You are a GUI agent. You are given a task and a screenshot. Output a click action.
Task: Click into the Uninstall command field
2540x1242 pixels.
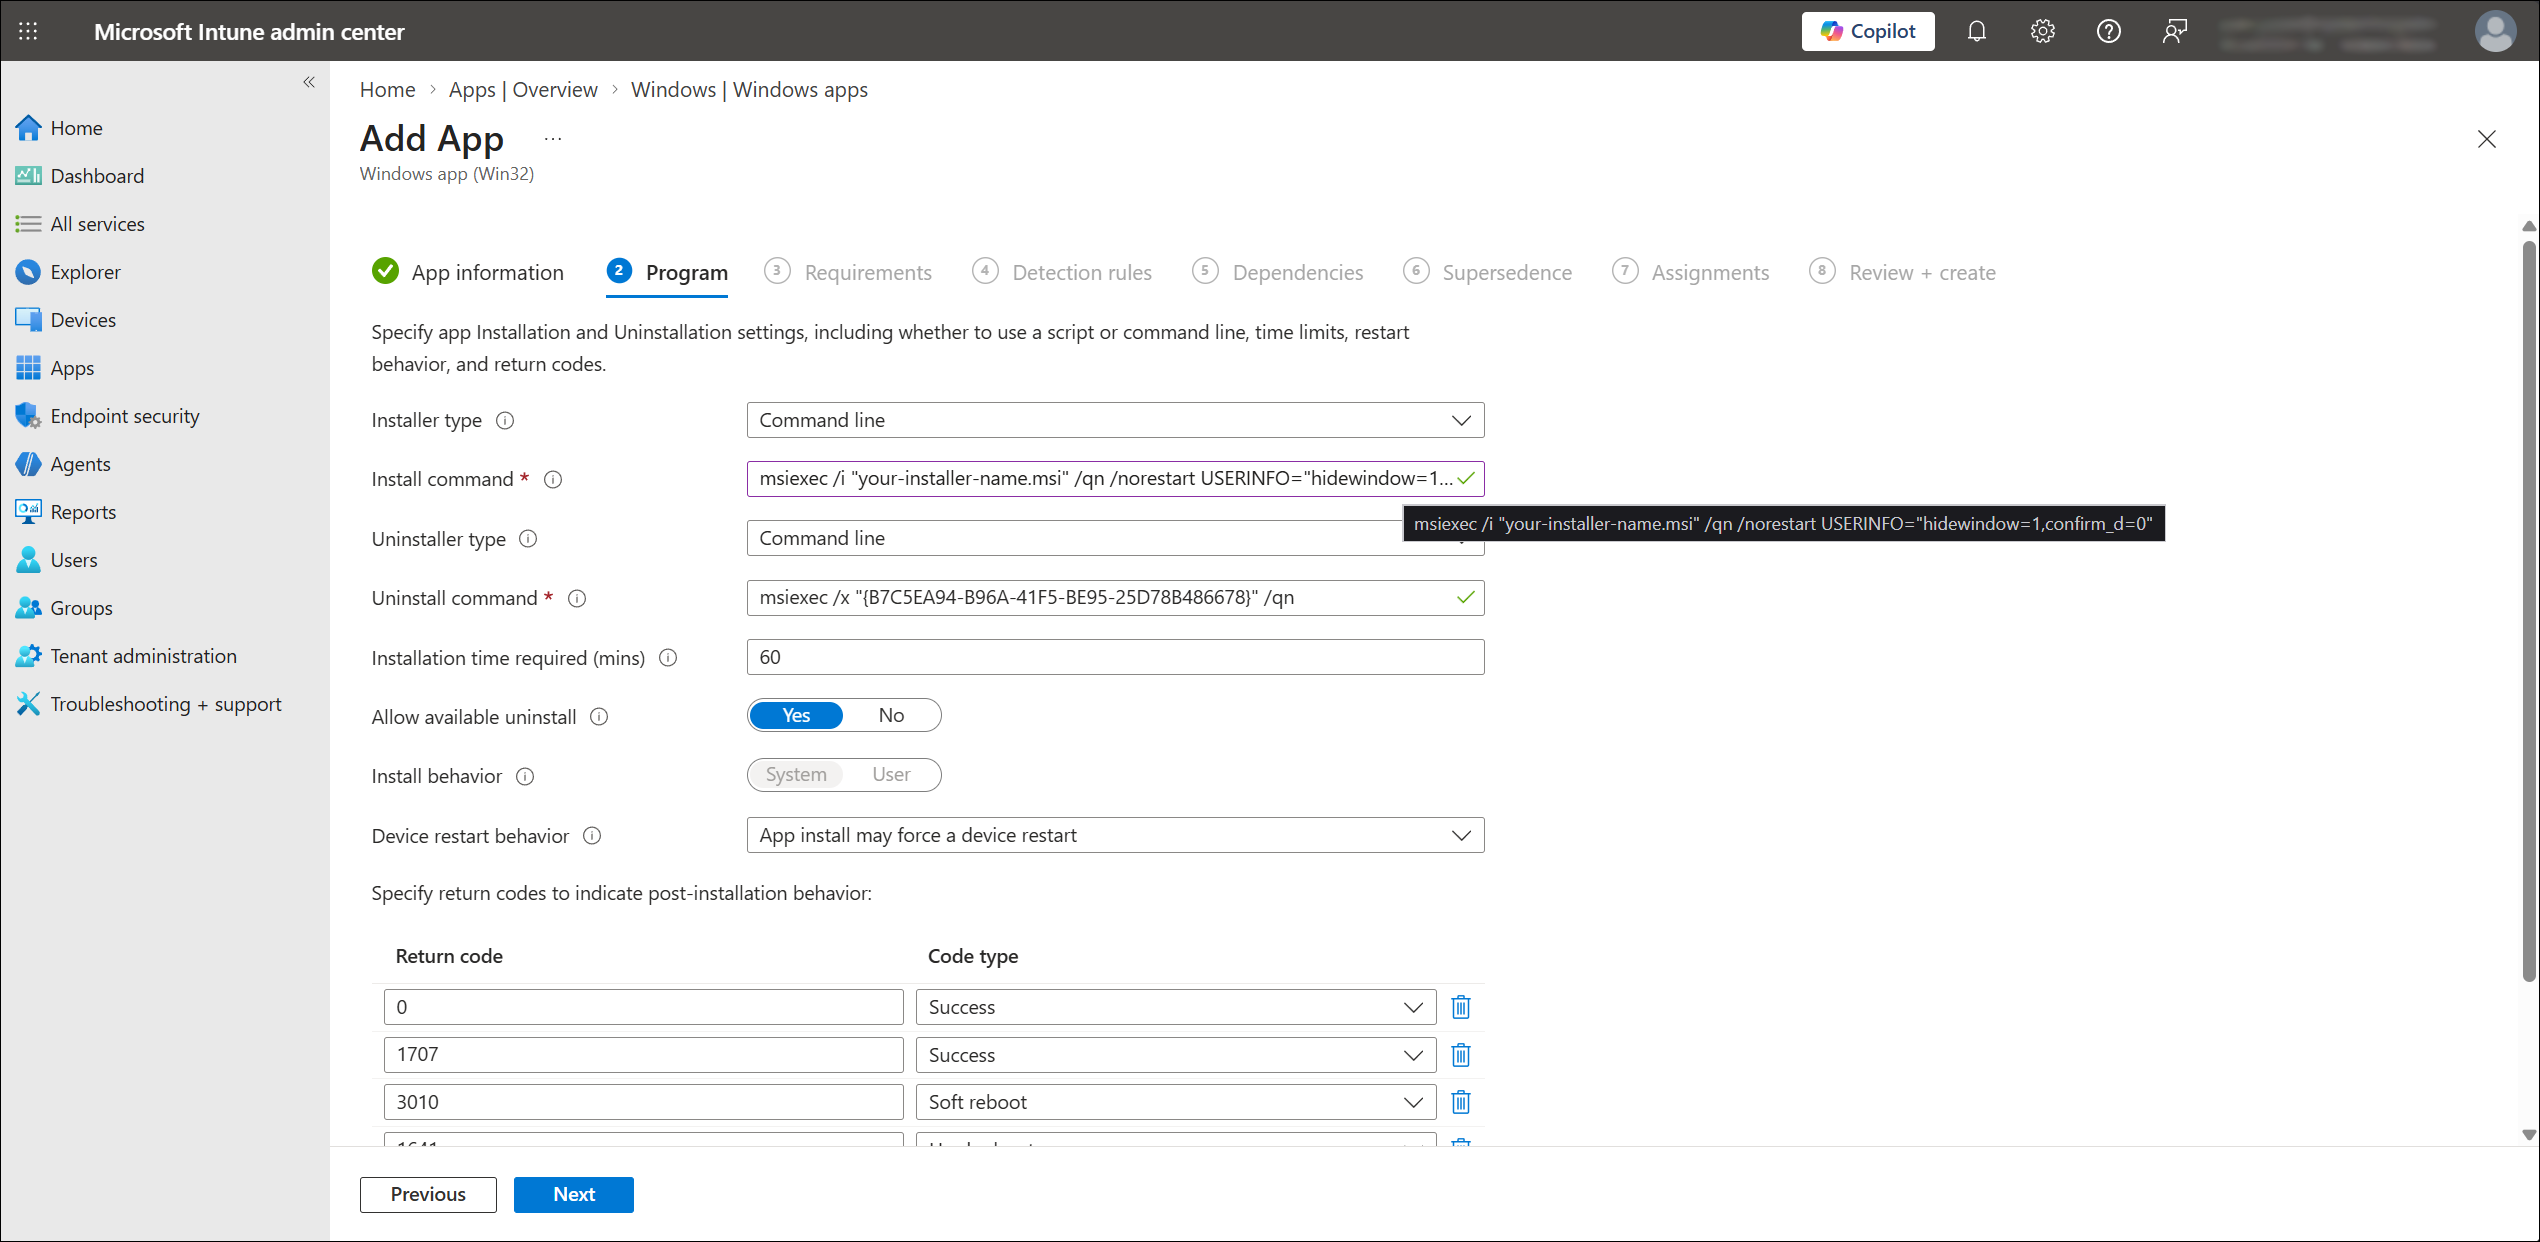[x=1115, y=598]
